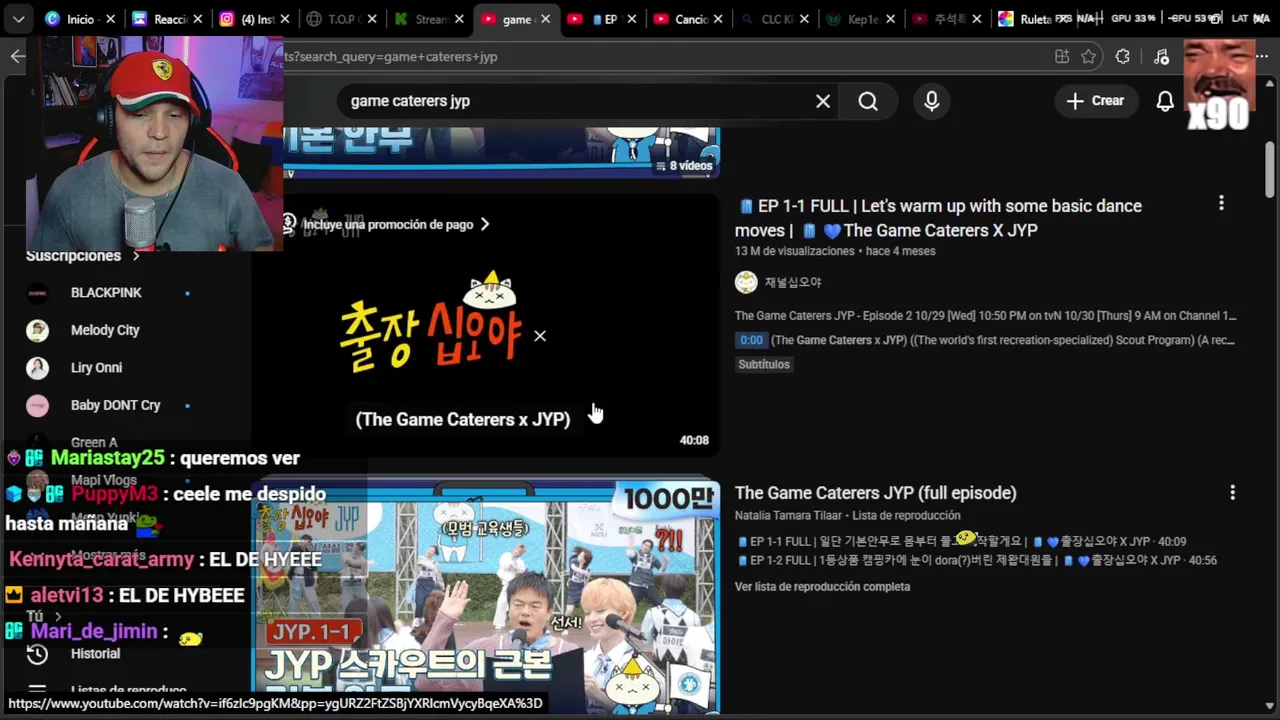Jump to the 0:00 chapter timestamp
The height and width of the screenshot is (720, 1280).
[751, 340]
